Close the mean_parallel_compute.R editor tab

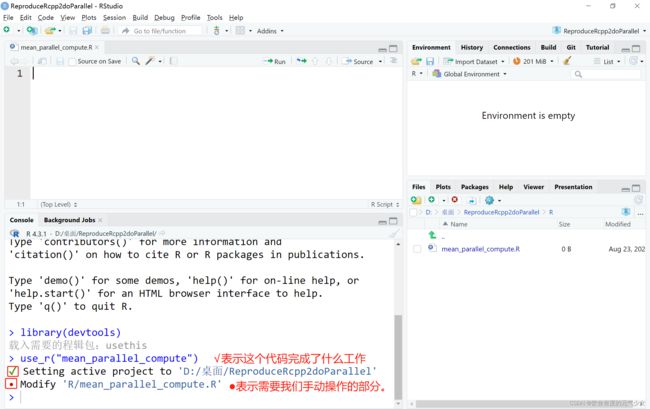(97, 47)
